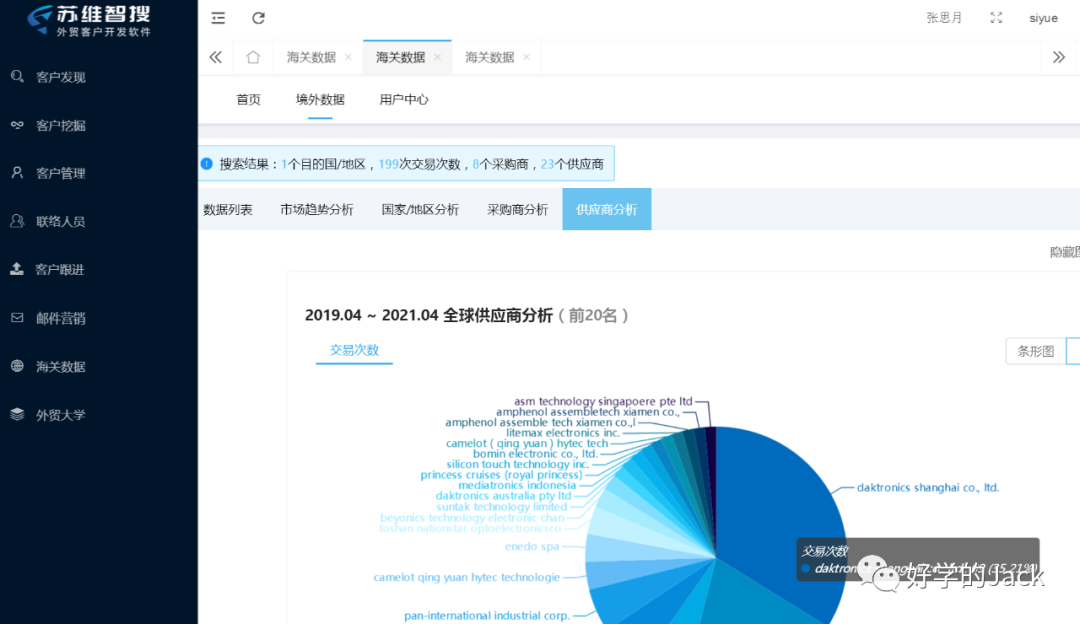
Task: Open the siyue user account menu
Action: coord(1043,17)
